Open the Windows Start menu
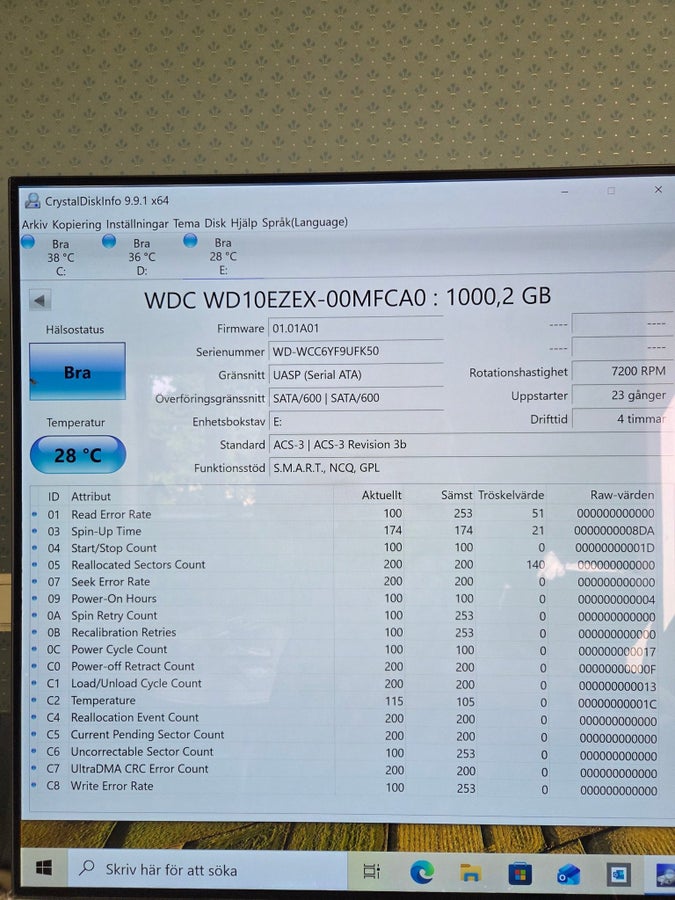 tap(44, 868)
